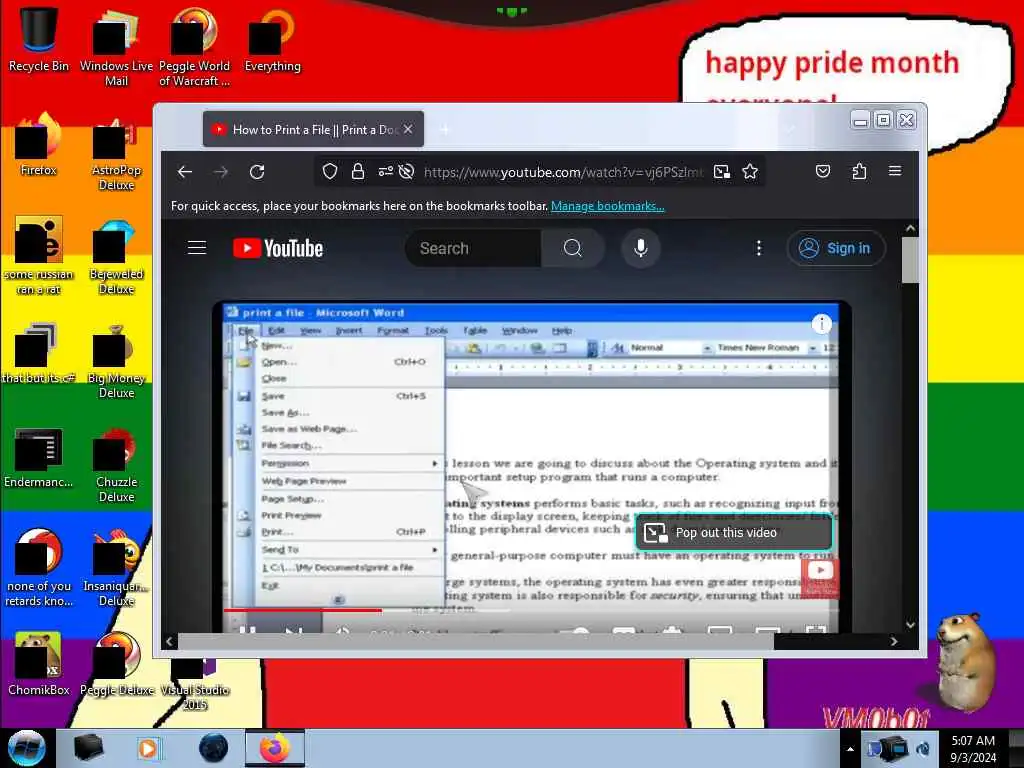1024x768 pixels.
Task: Show site security via the padlock icon
Action: [358, 172]
